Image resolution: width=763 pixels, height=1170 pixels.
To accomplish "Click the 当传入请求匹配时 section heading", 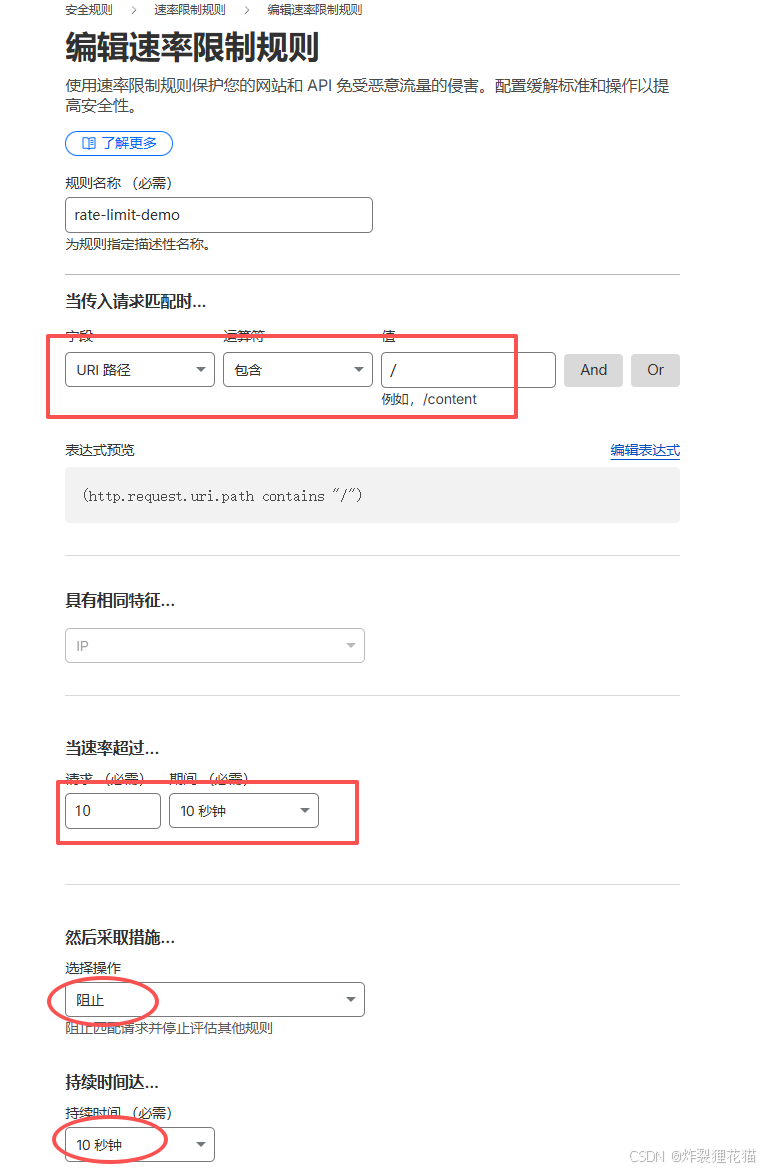I will (x=136, y=301).
